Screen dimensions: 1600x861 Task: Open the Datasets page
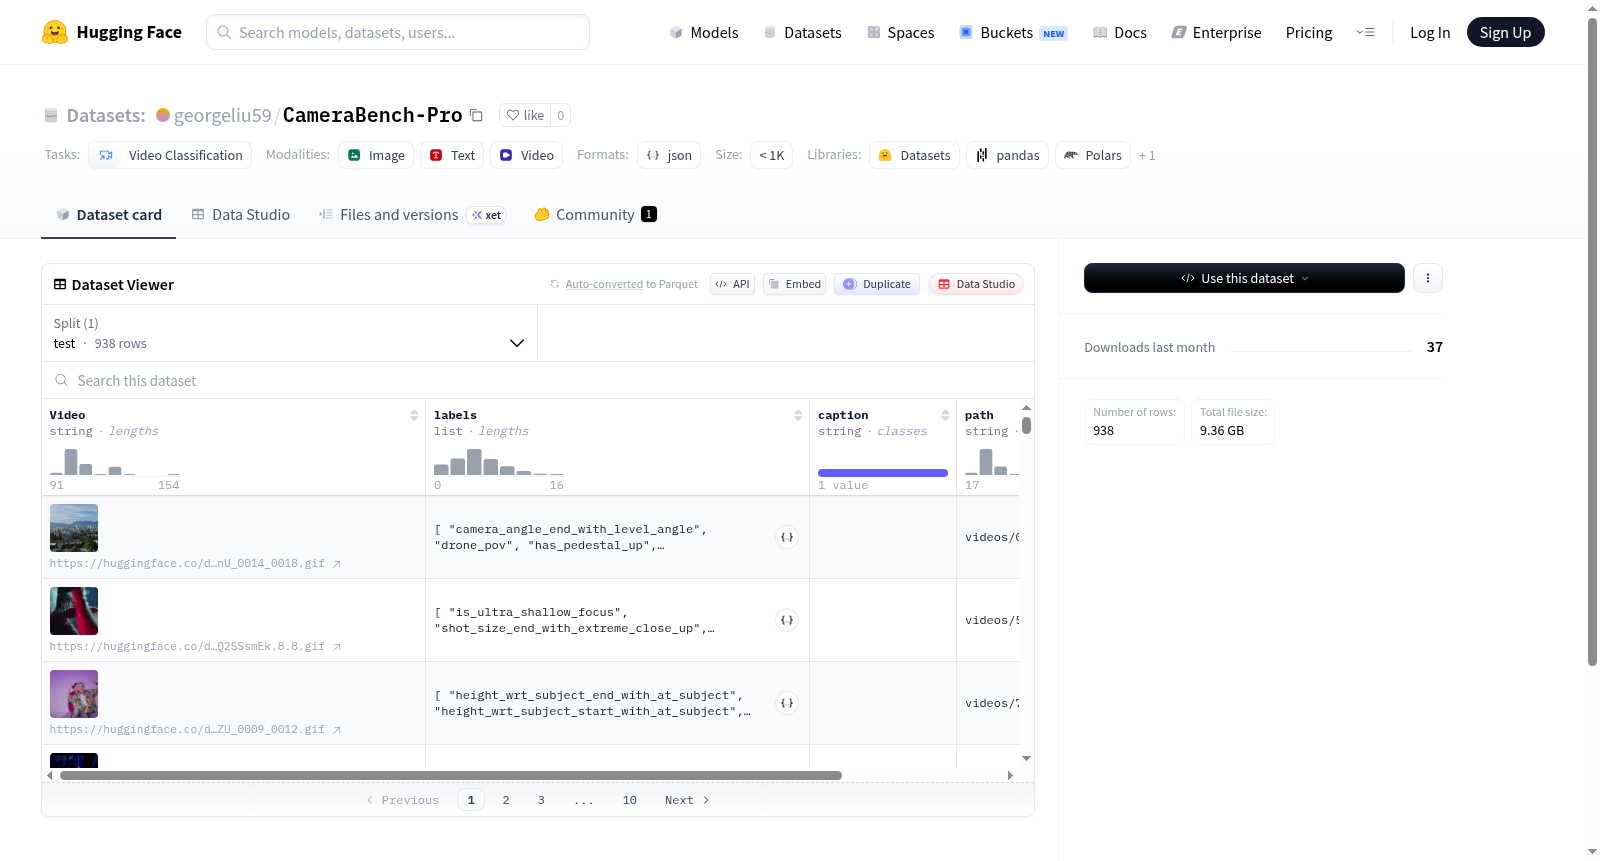click(802, 32)
